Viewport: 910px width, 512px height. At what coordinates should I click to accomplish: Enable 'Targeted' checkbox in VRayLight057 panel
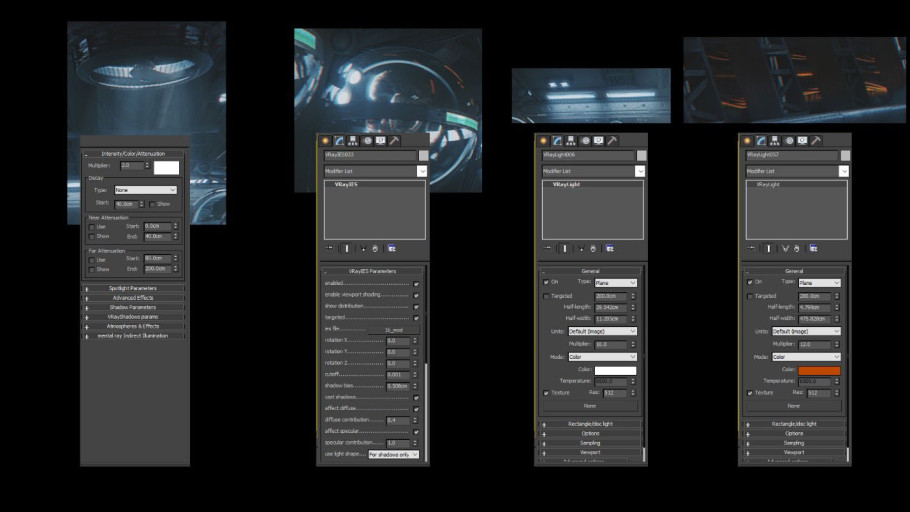point(750,296)
